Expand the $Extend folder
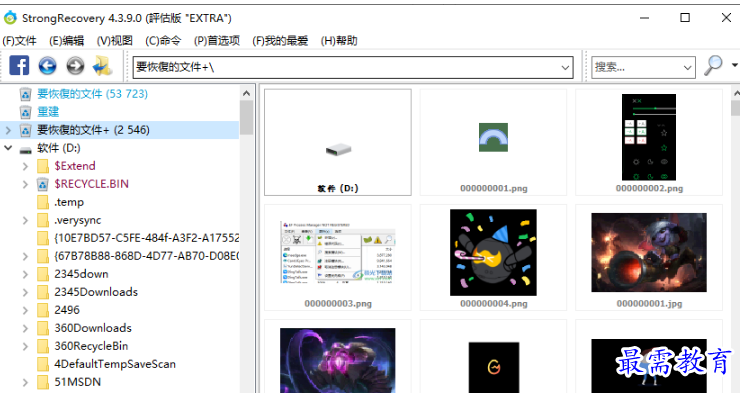Viewport: 740px width, 393px height. 25,166
